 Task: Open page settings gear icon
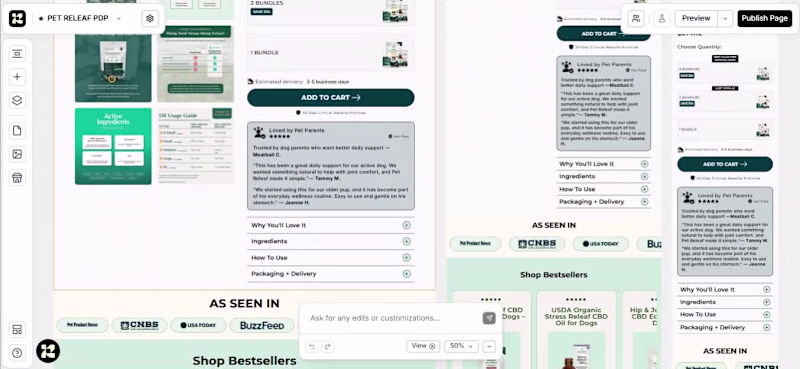(x=149, y=18)
